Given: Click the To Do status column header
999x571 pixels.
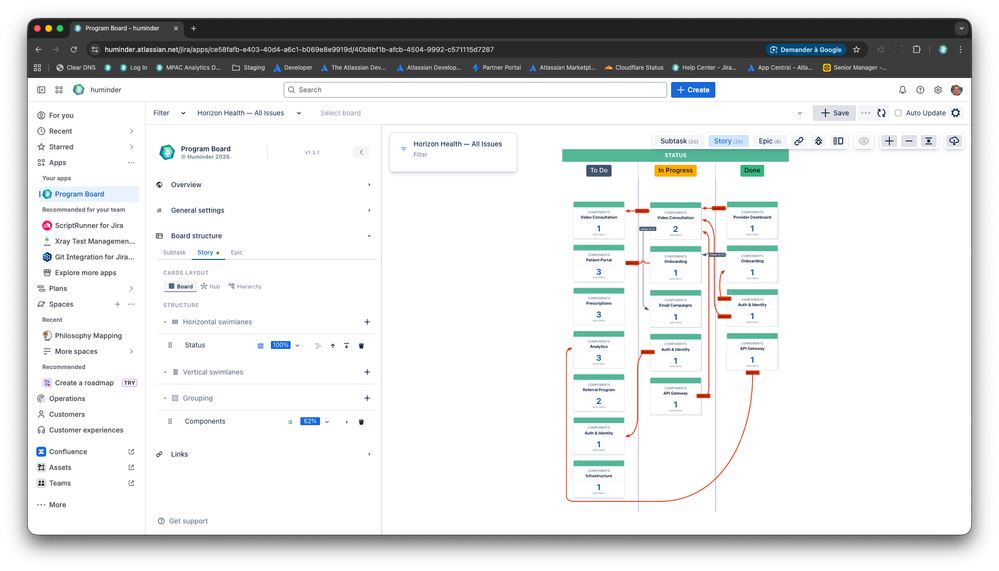Looking at the screenshot, I should click(599, 171).
